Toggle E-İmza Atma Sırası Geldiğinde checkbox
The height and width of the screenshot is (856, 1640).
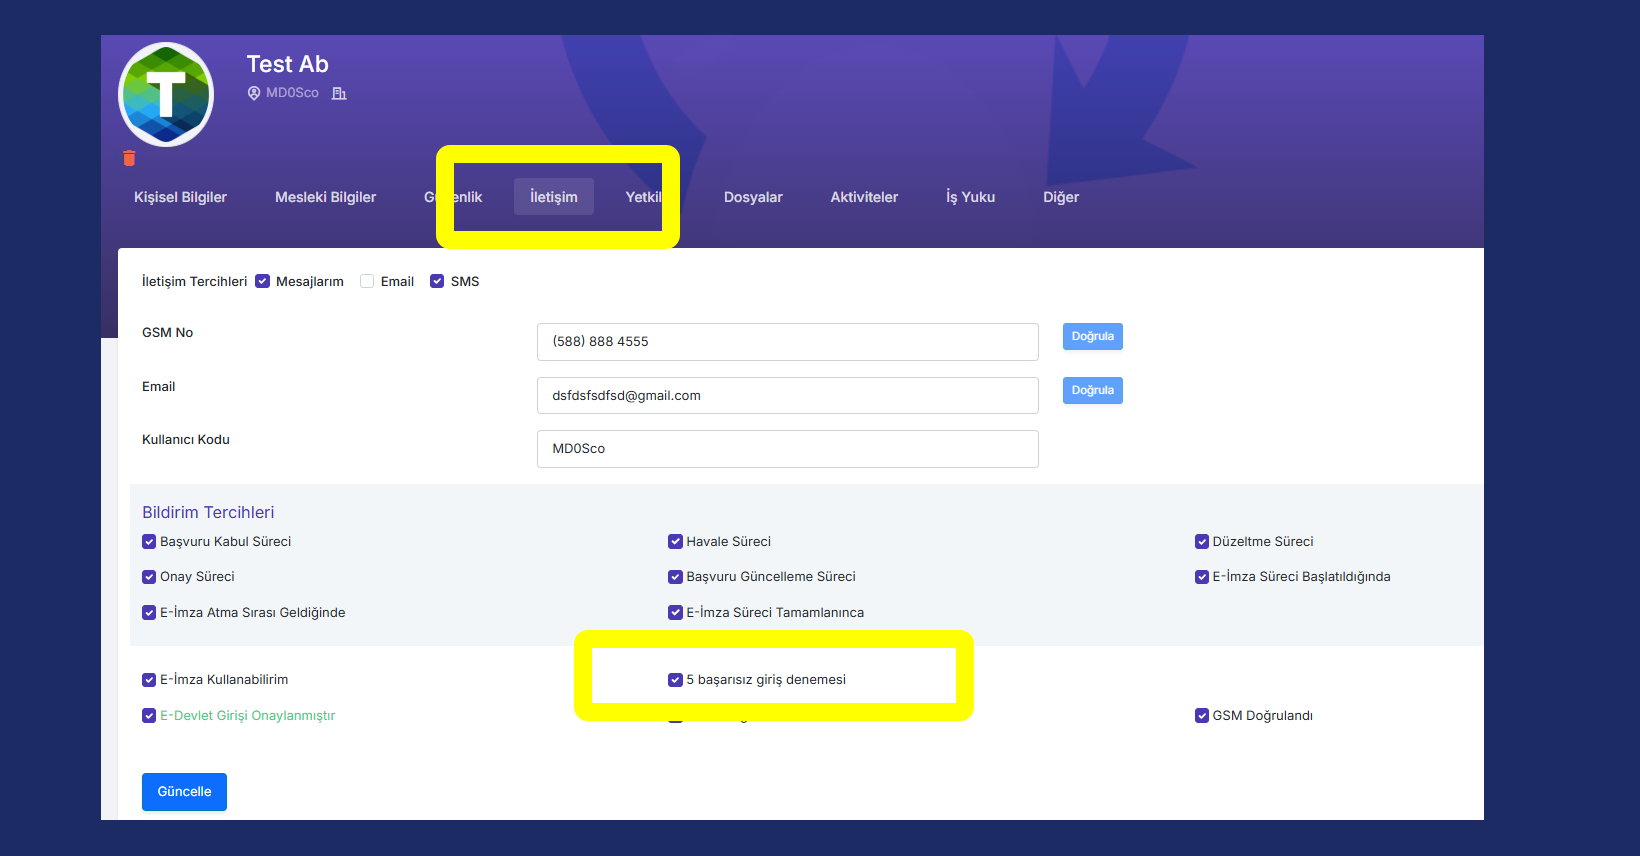[149, 613]
